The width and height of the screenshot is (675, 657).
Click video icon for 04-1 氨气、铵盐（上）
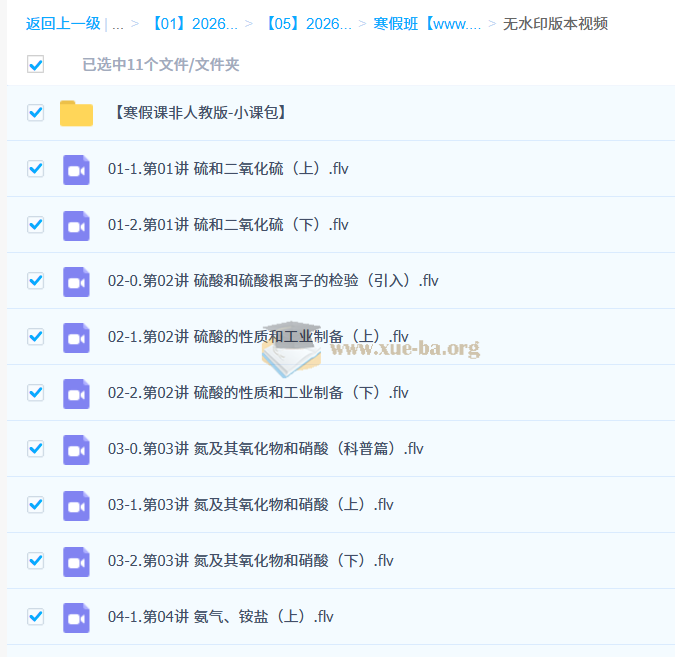point(76,617)
